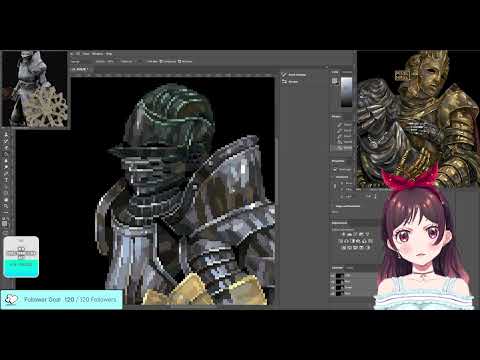Open the brush settings collapsed panel icon

pyautogui.click(x=284, y=75)
